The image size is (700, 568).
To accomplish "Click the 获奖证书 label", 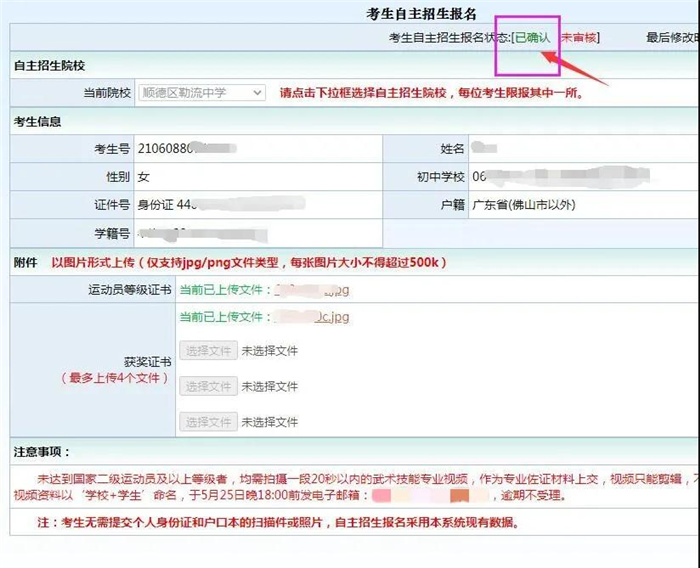I will point(147,362).
